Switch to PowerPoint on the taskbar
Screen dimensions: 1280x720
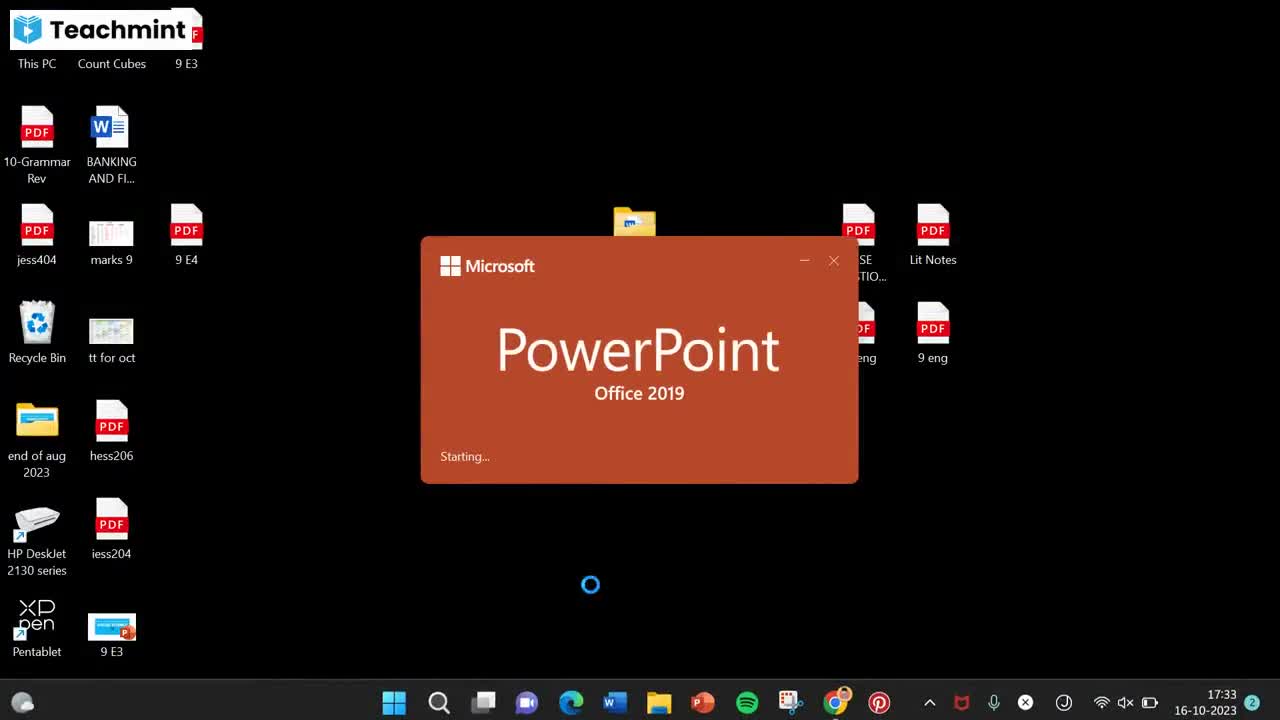tap(703, 703)
